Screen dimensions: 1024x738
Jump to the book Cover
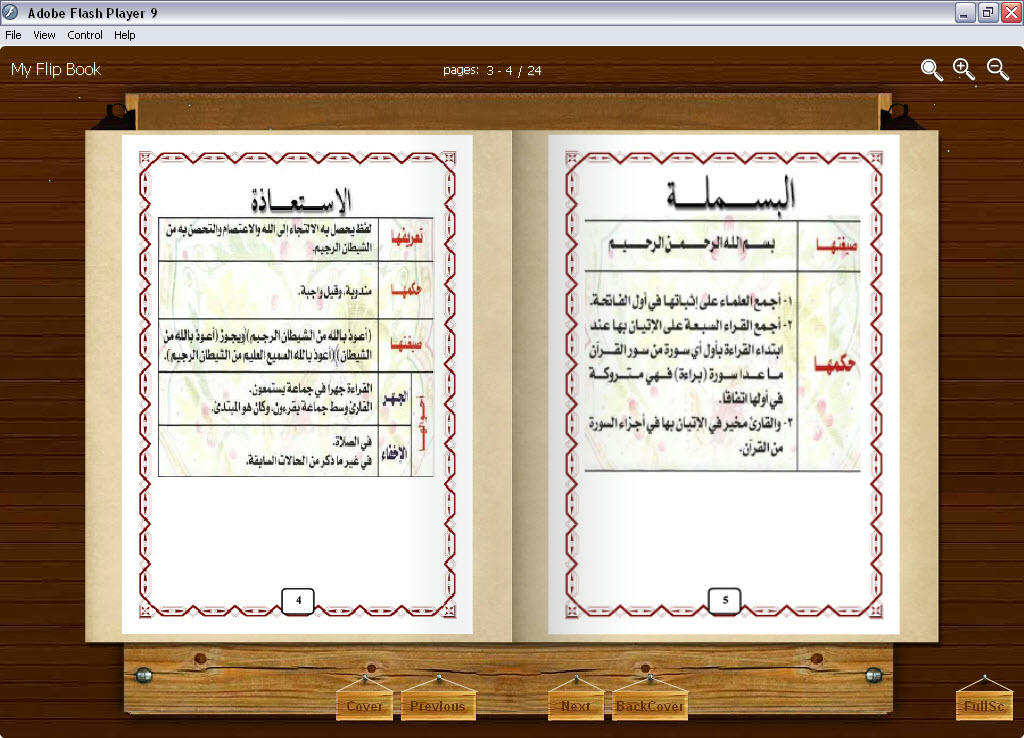pos(364,706)
